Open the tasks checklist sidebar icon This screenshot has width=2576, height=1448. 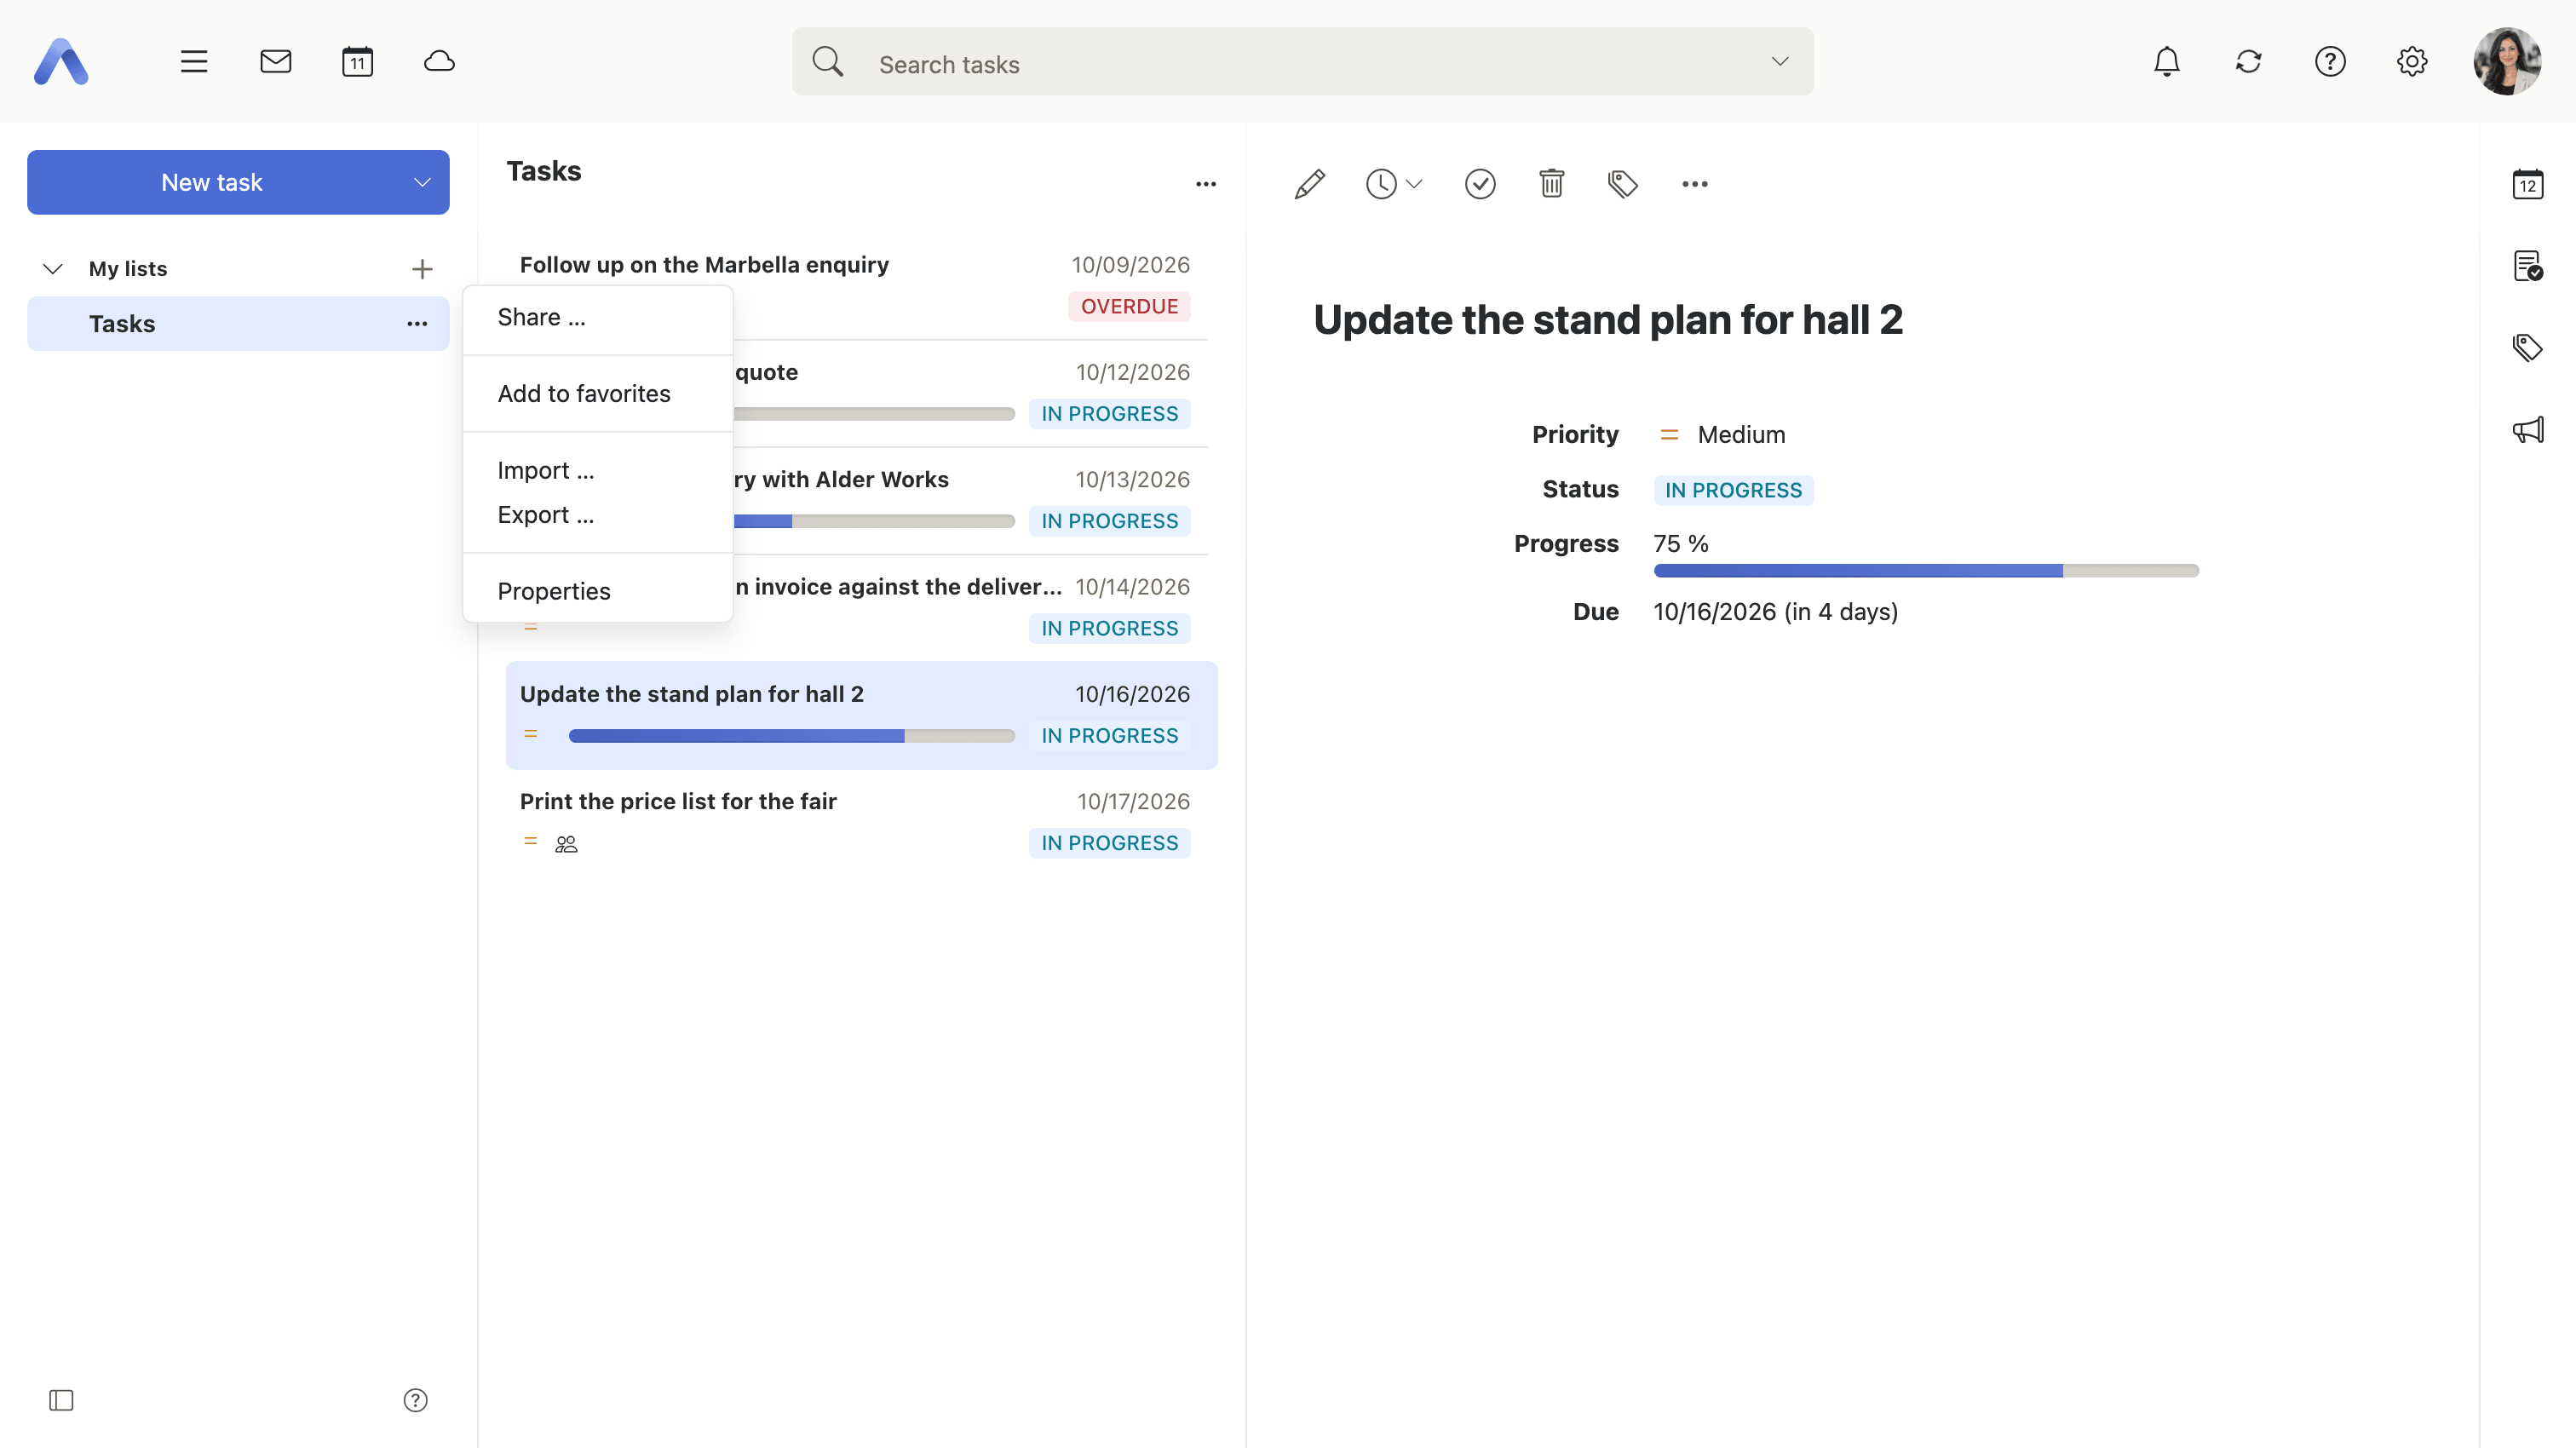(2528, 266)
